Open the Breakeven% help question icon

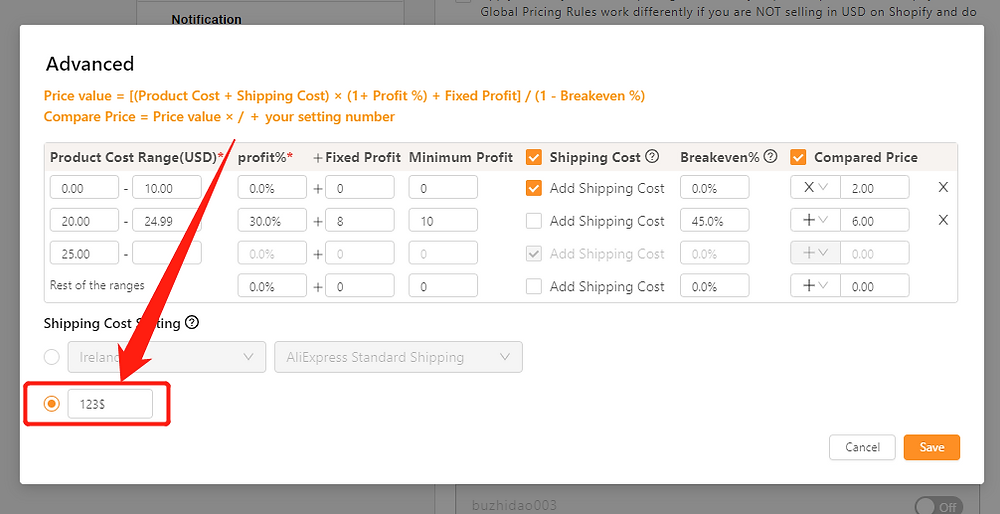[770, 156]
